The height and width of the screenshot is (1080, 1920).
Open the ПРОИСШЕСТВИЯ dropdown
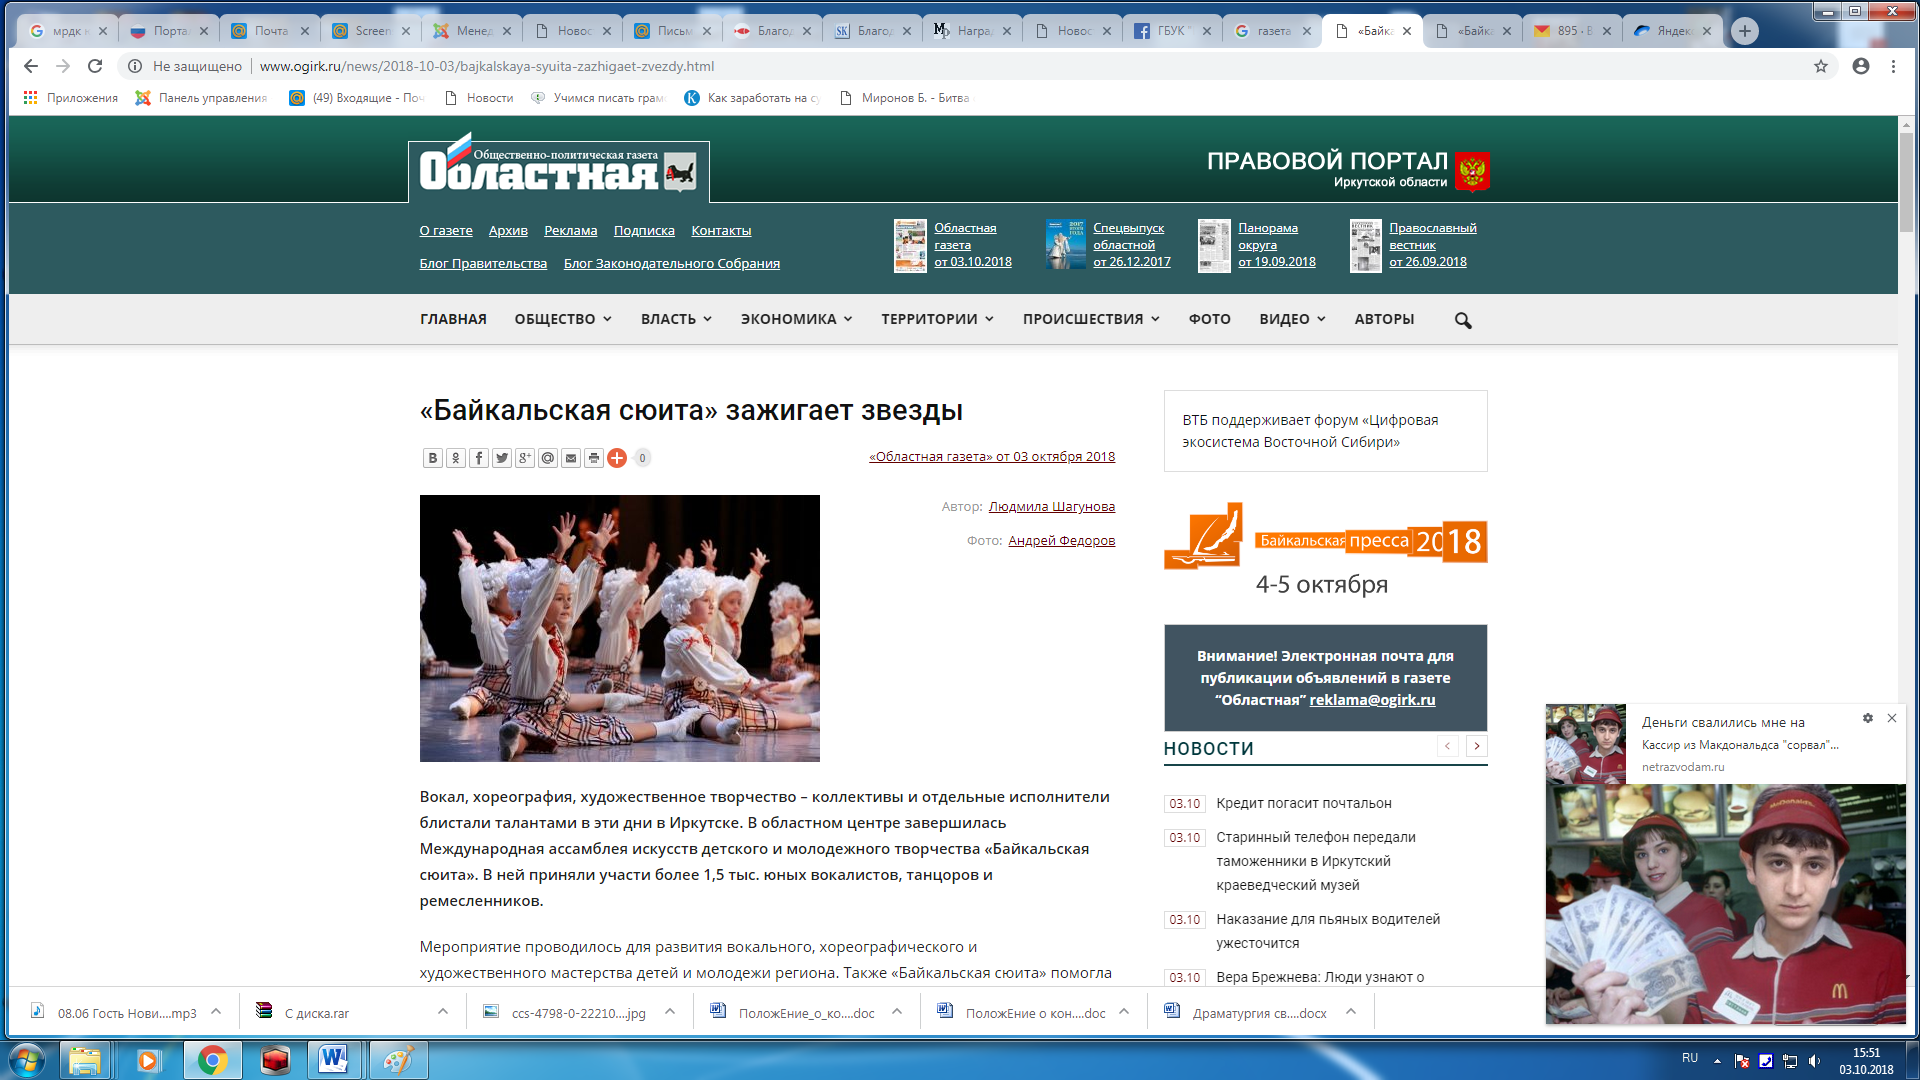[1090, 319]
